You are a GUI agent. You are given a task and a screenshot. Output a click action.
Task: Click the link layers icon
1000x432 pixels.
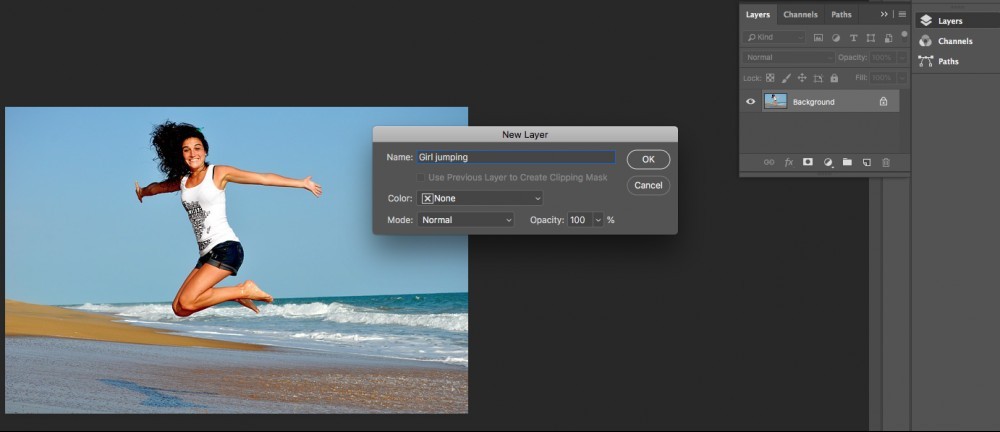tap(769, 162)
